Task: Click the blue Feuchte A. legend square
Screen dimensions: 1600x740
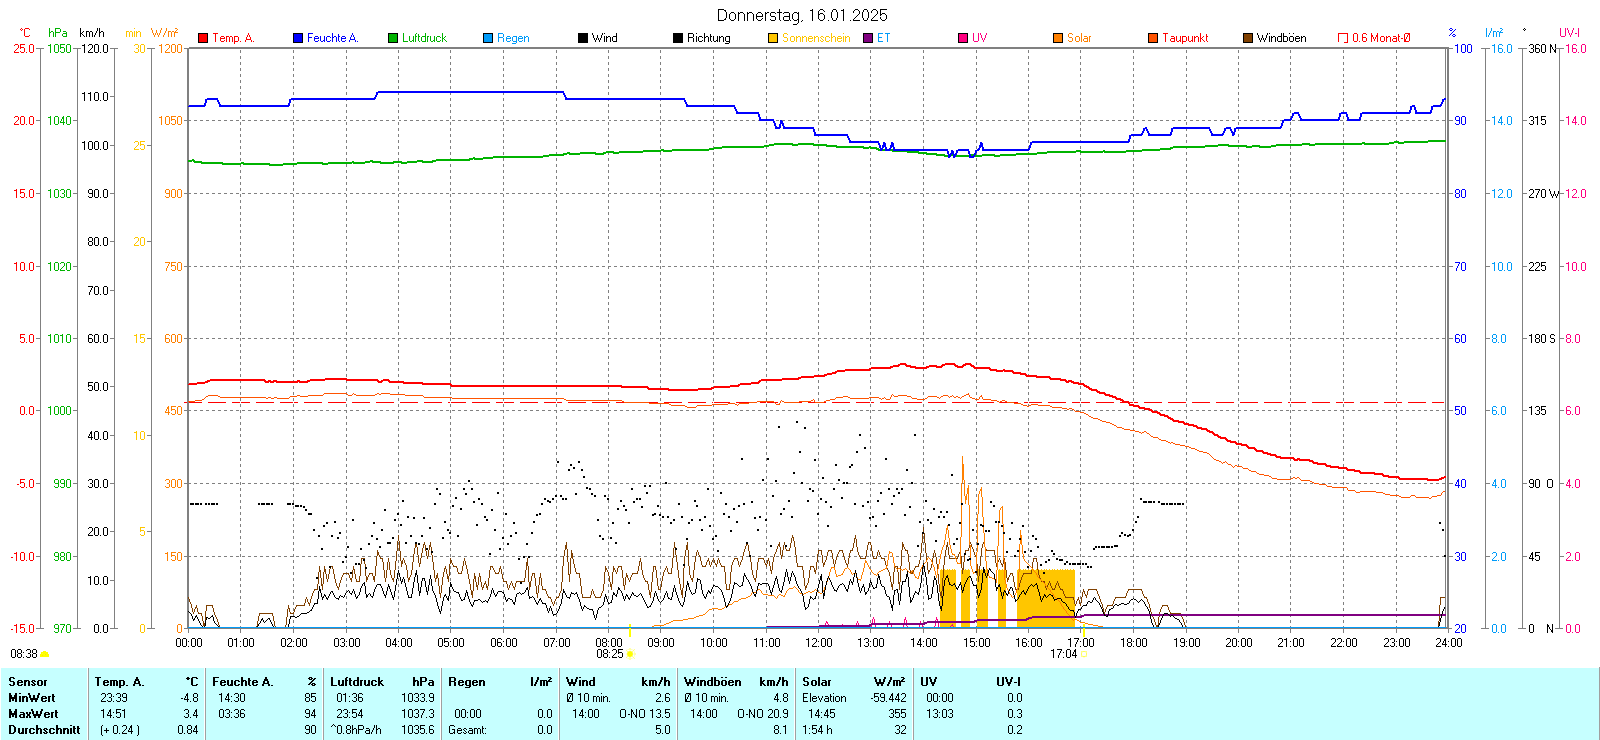Action: pyautogui.click(x=298, y=38)
